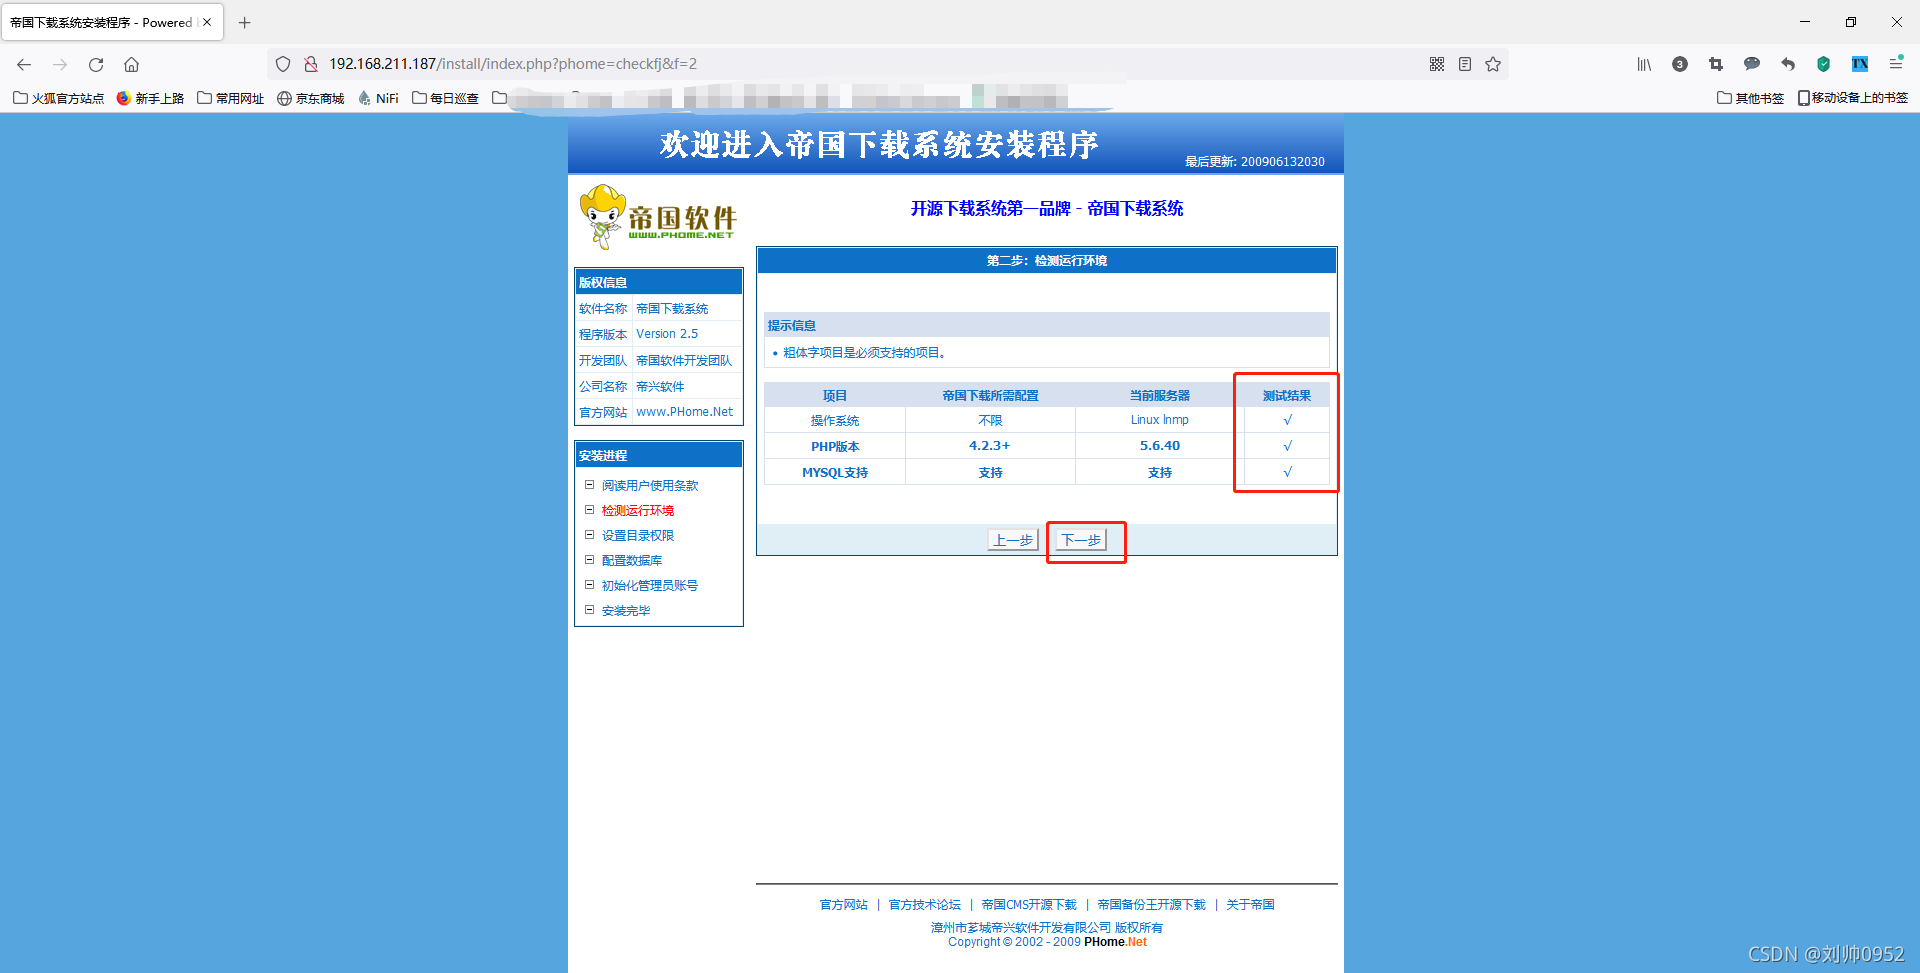Select the red 检测运行环境 step text
The image size is (1920, 973).
point(638,511)
